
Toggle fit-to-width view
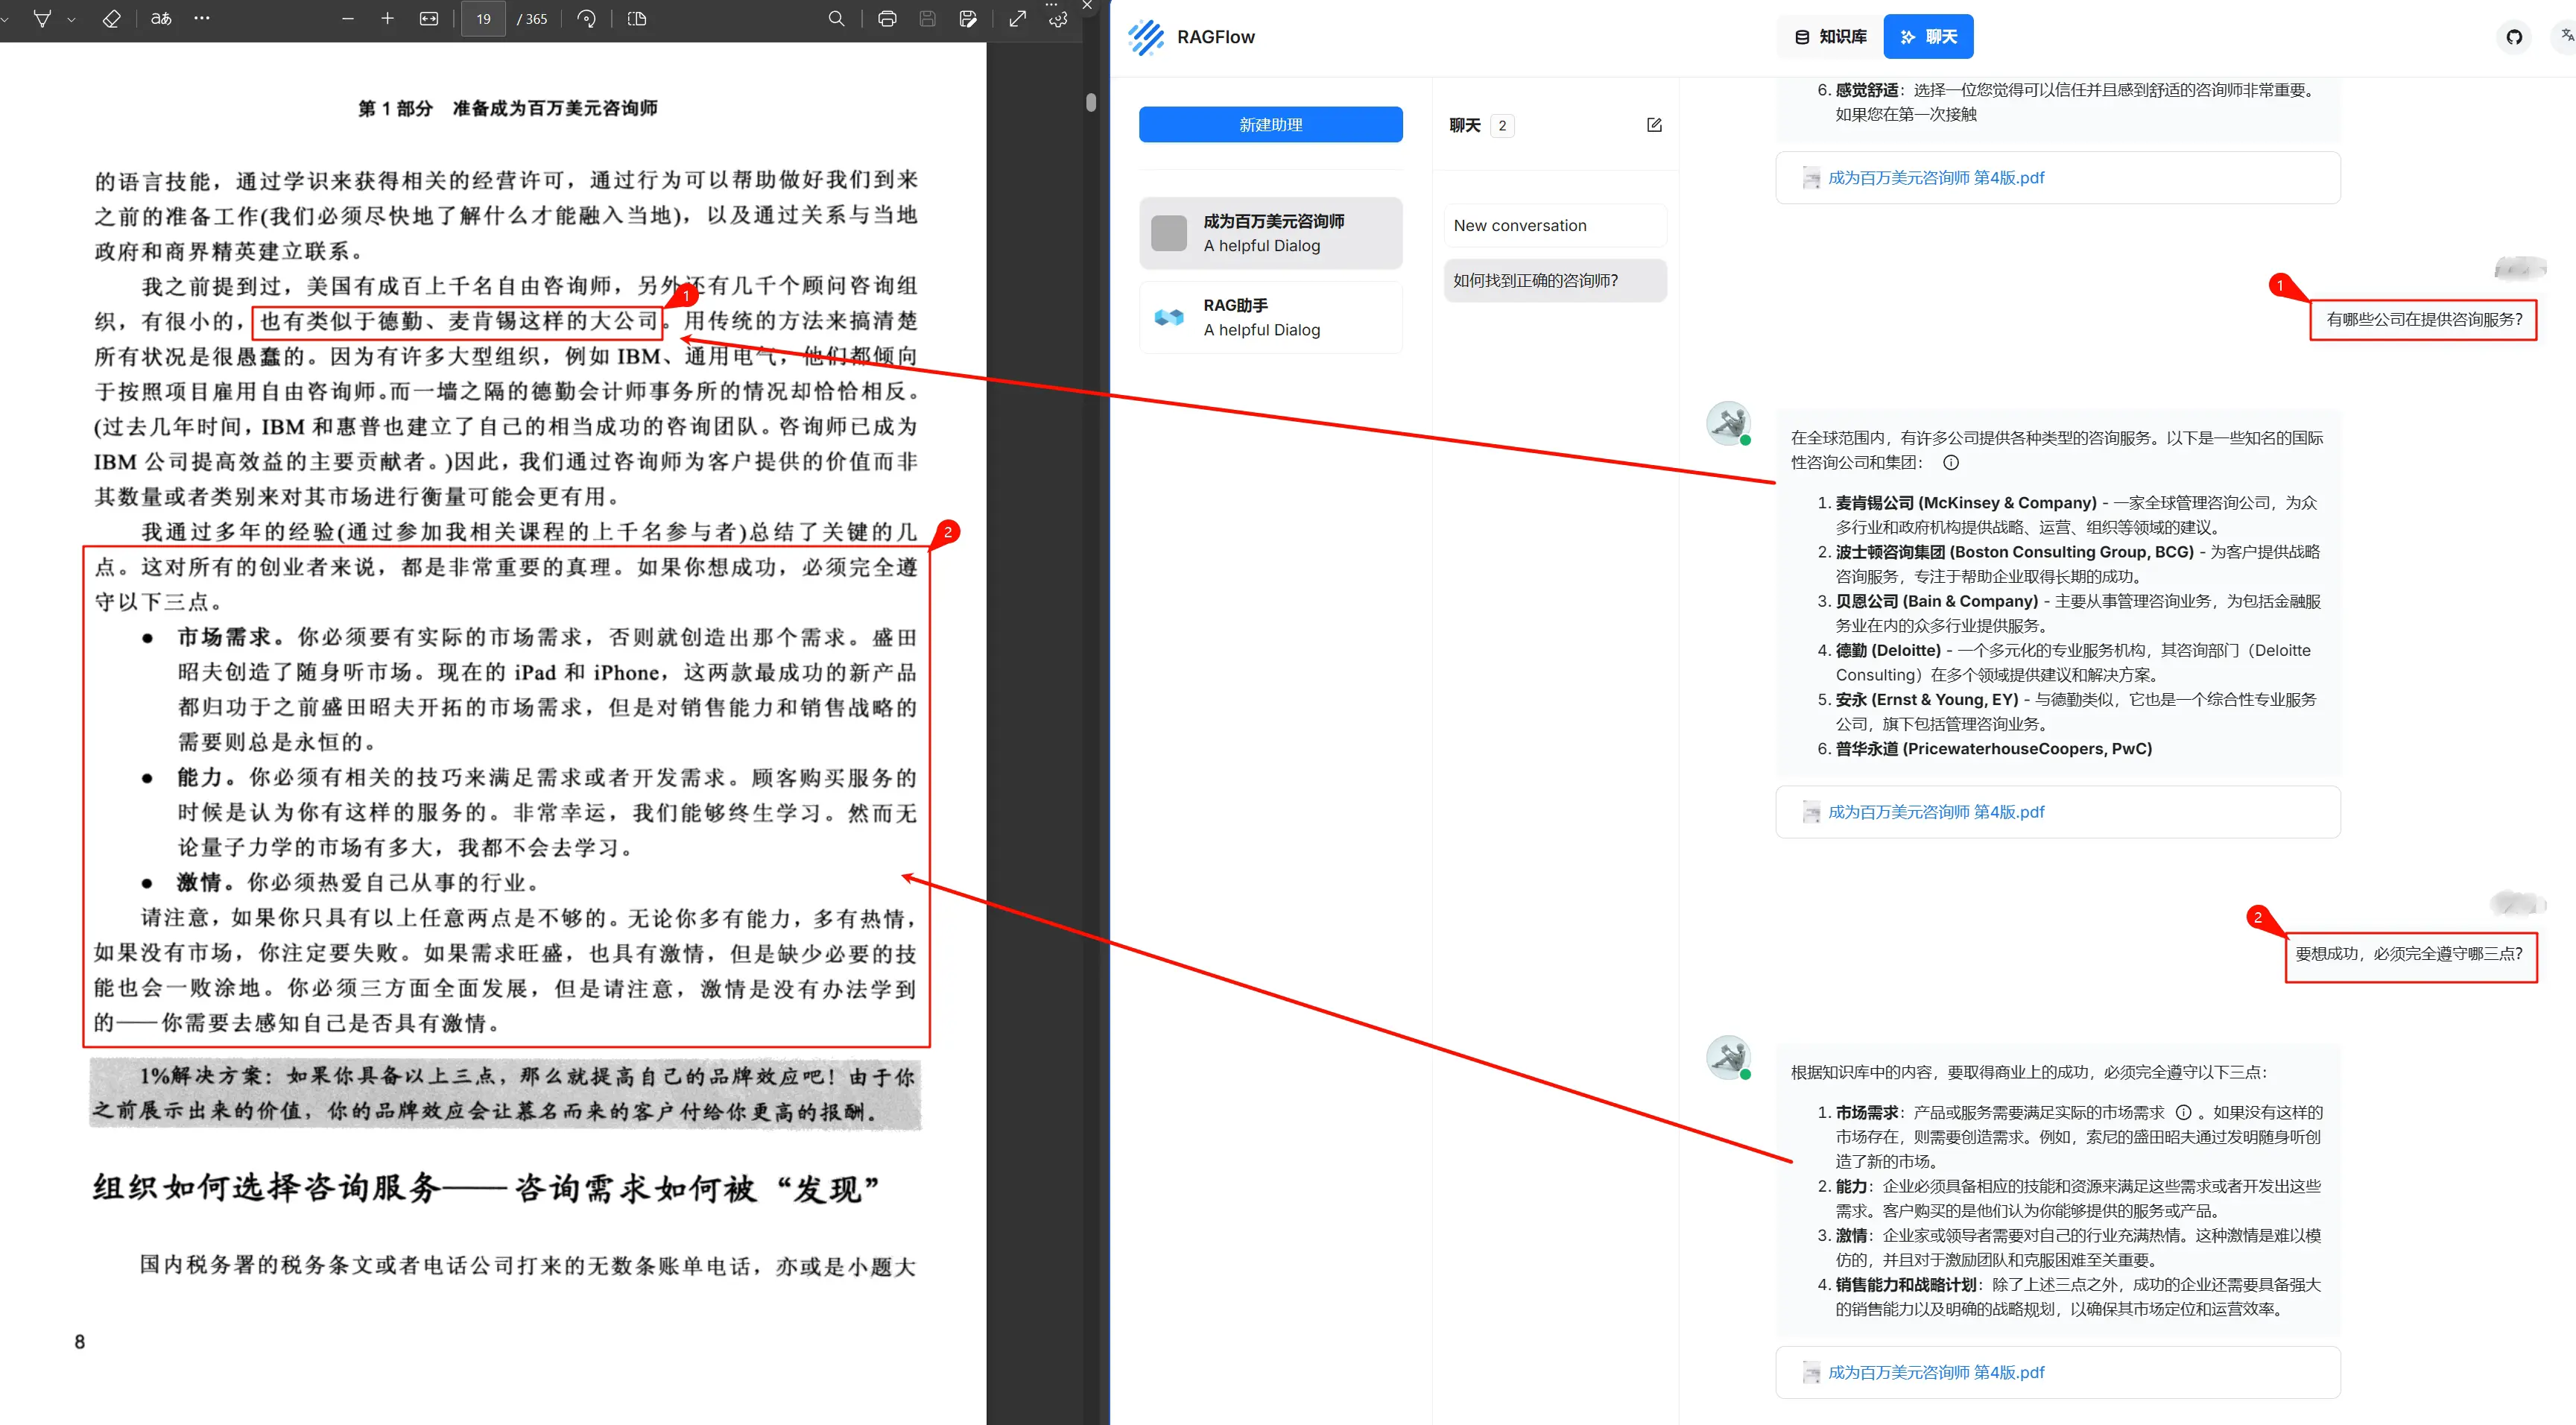coord(429,19)
